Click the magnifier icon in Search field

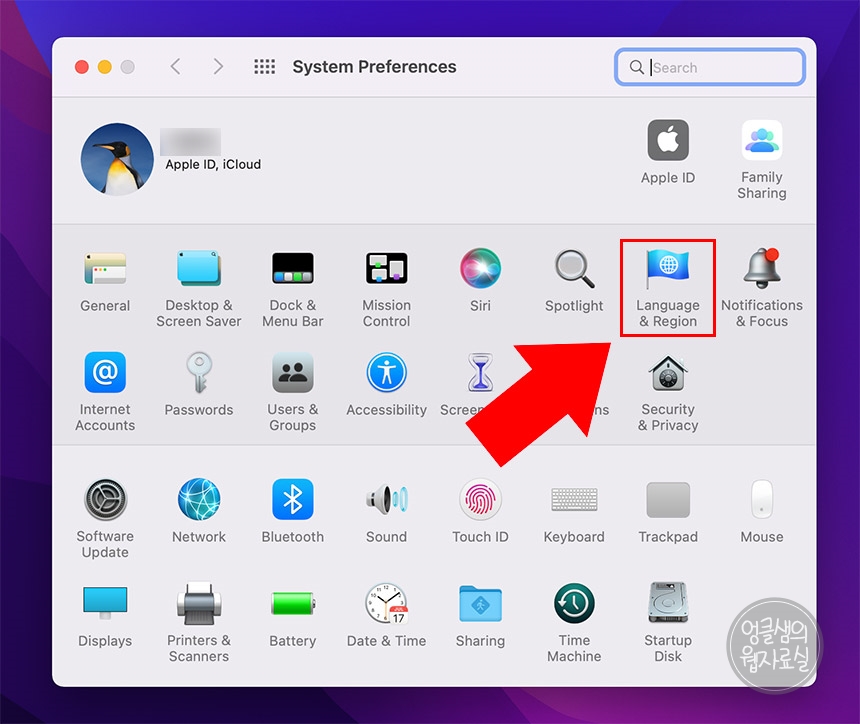(x=636, y=67)
